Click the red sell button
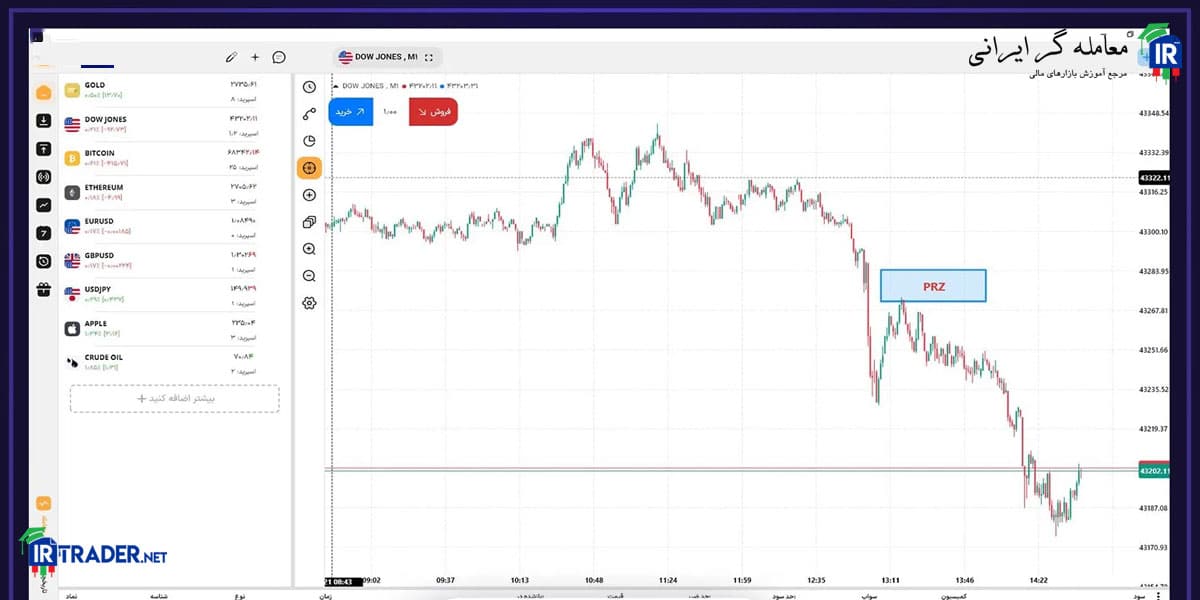 click(x=433, y=111)
